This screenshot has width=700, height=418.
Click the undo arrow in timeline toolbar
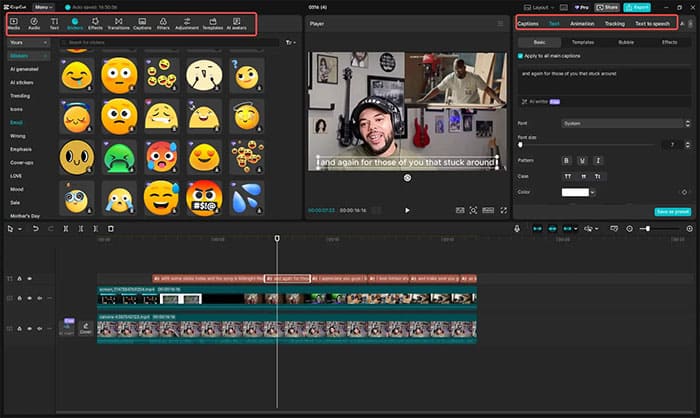coord(35,229)
